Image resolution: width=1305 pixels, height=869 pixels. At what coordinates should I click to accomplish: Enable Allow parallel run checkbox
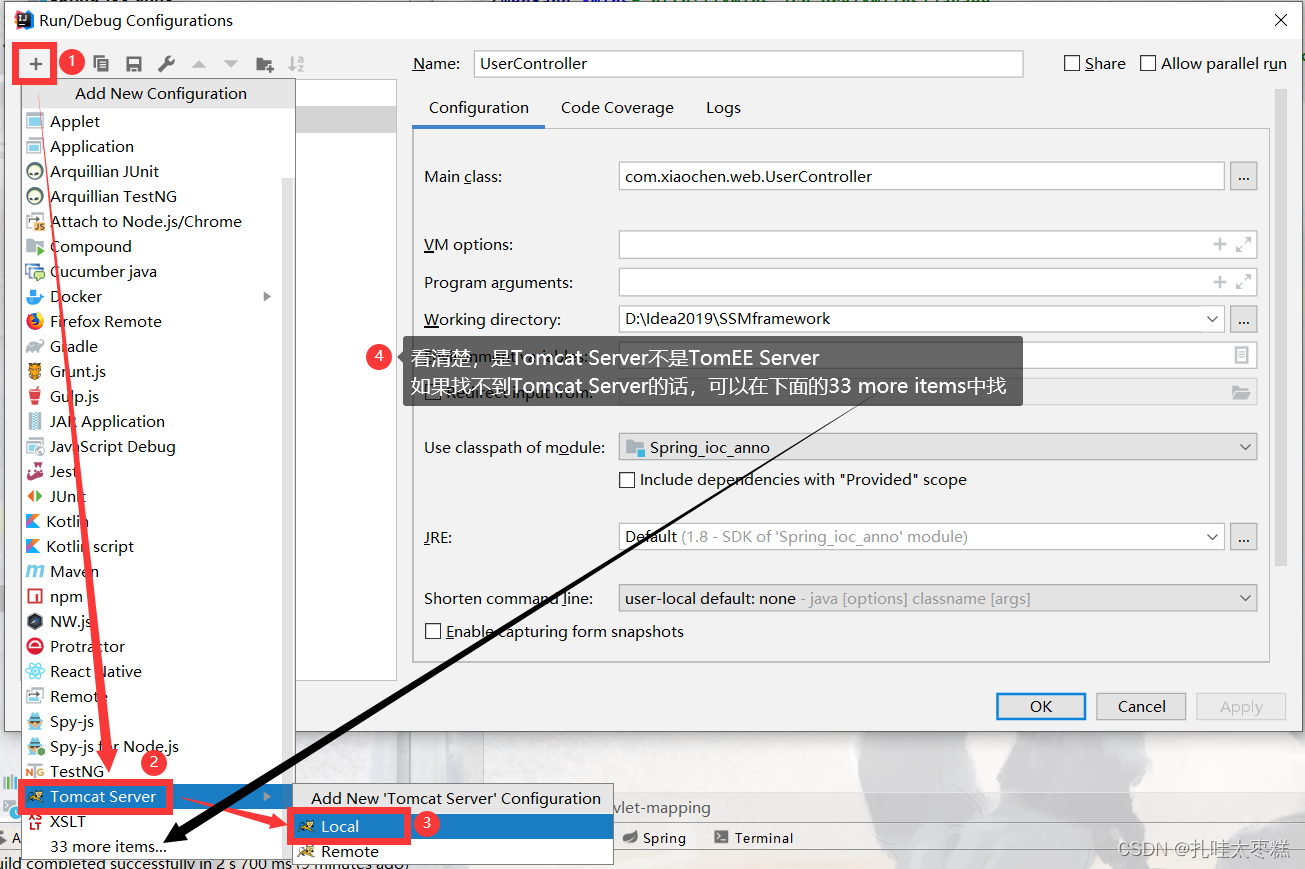coord(1148,63)
